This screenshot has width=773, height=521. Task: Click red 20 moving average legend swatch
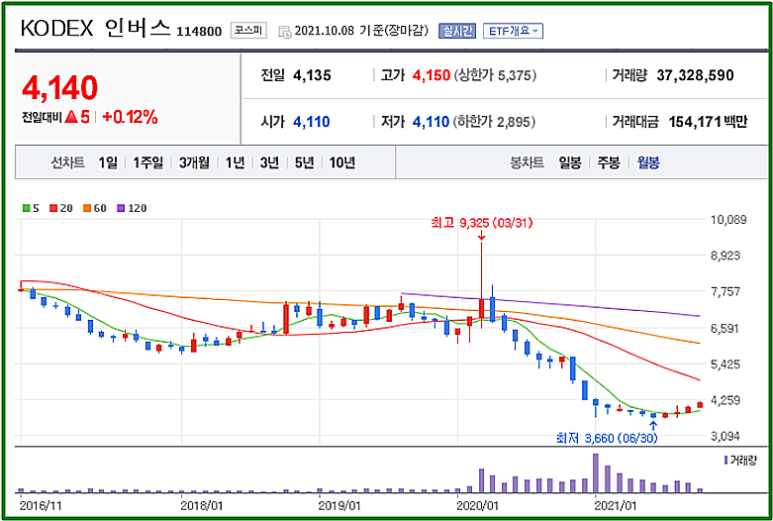click(53, 208)
